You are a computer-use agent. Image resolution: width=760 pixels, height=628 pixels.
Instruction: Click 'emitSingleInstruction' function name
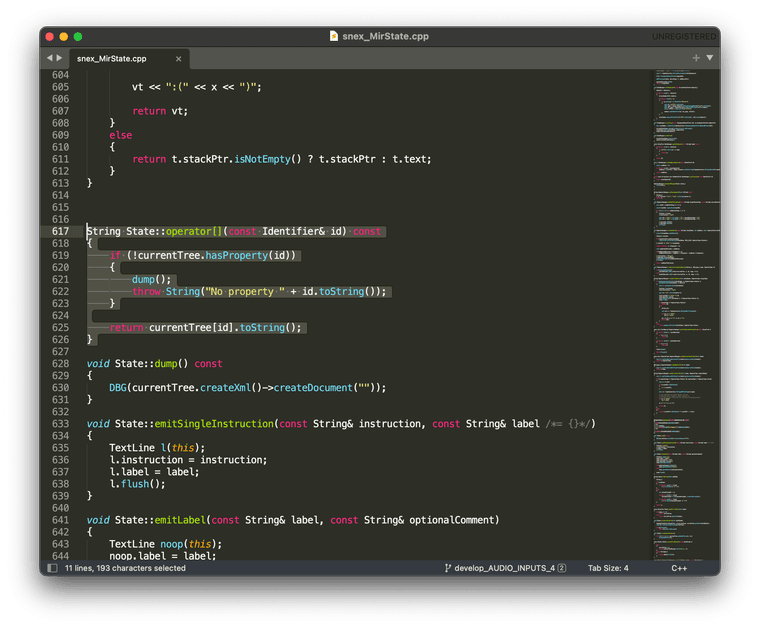tap(214, 424)
